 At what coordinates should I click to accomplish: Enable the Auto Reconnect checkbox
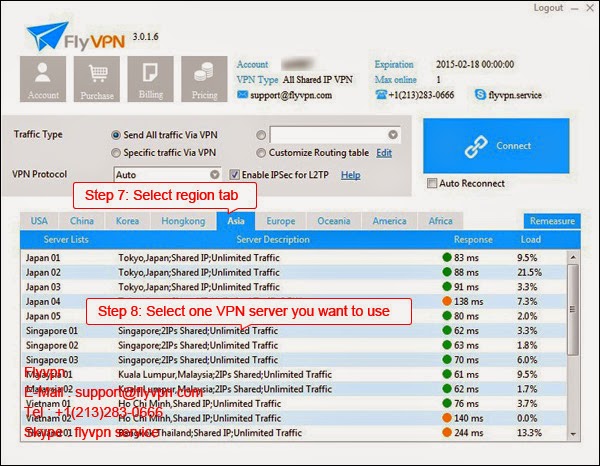[432, 183]
